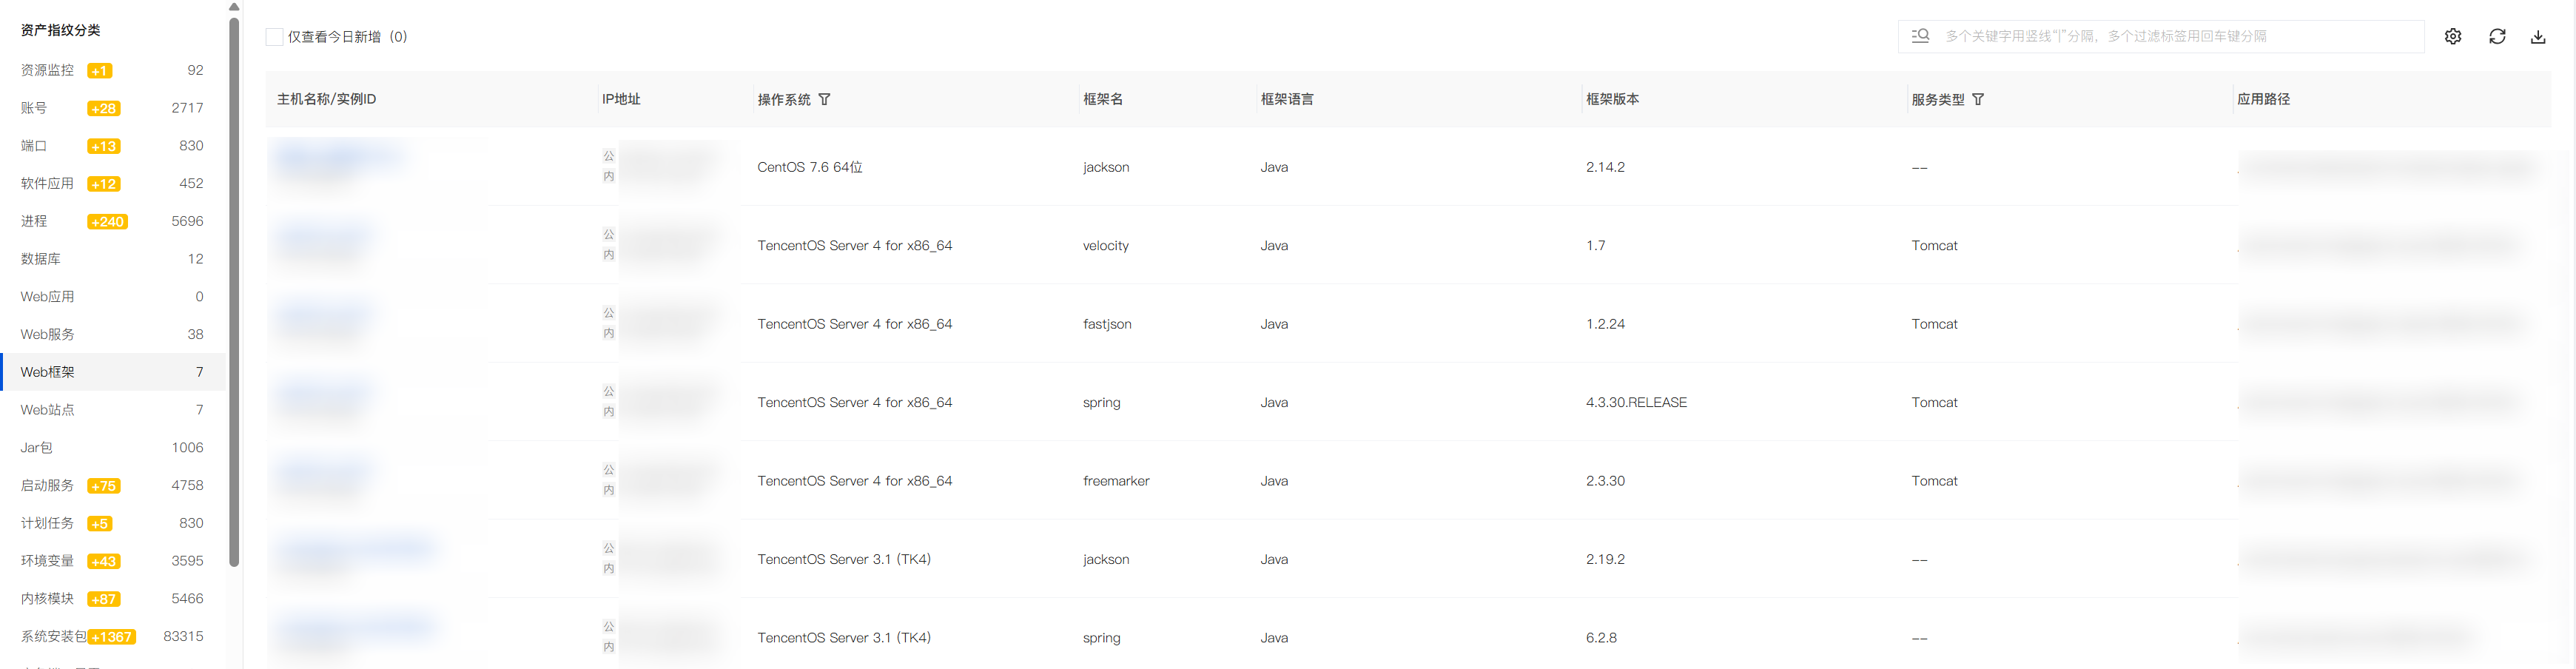The width and height of the screenshot is (2576, 669).
Task: Click the blurred host link in the velocity row
Action: coord(322,238)
